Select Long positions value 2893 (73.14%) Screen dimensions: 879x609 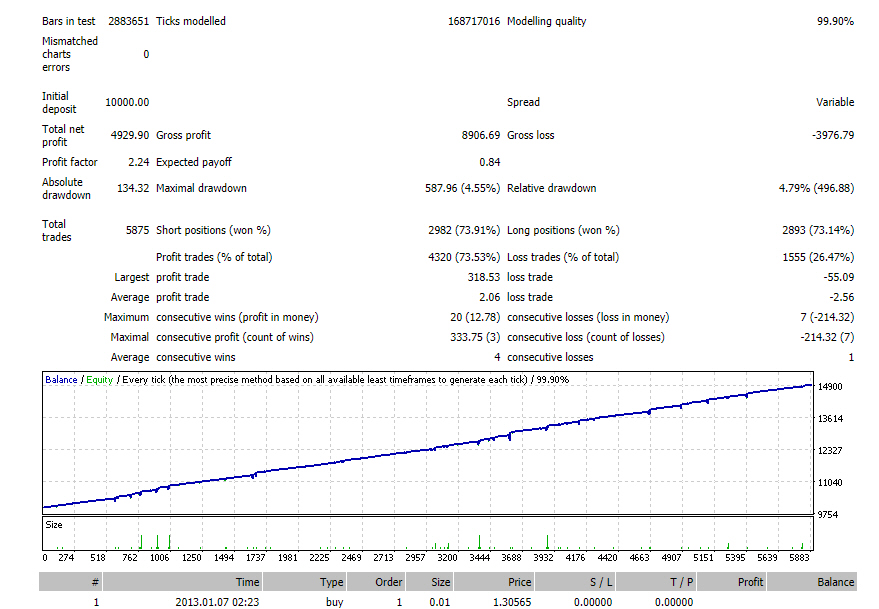point(818,230)
